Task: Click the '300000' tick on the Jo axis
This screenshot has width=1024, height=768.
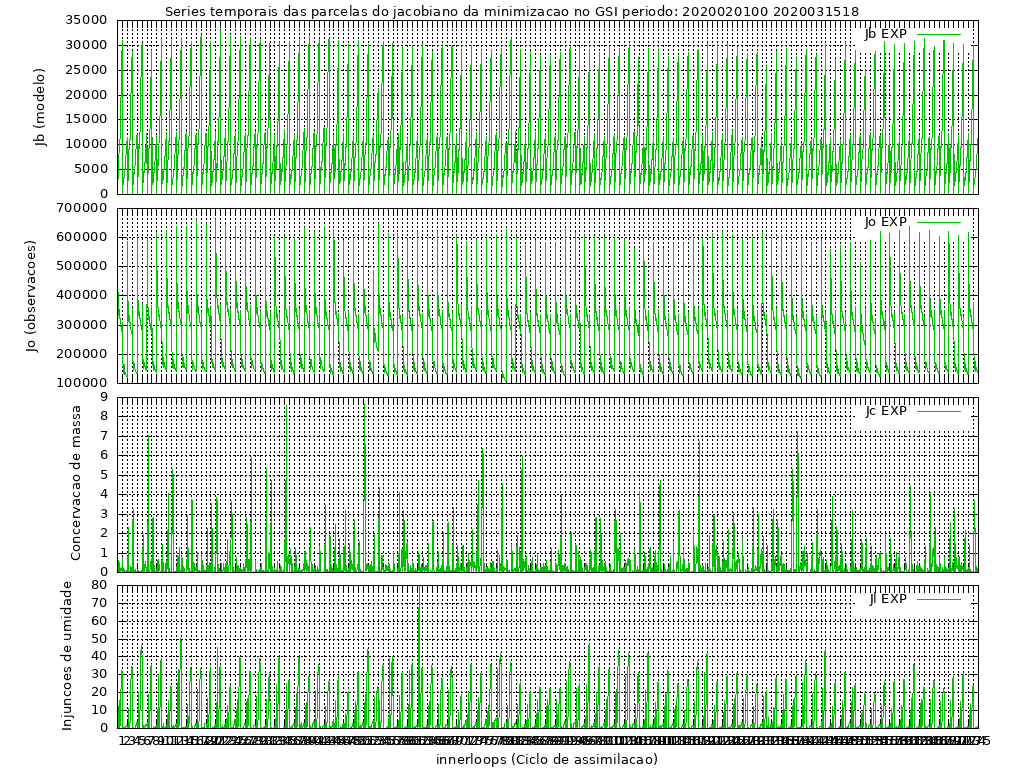Action: (82, 325)
